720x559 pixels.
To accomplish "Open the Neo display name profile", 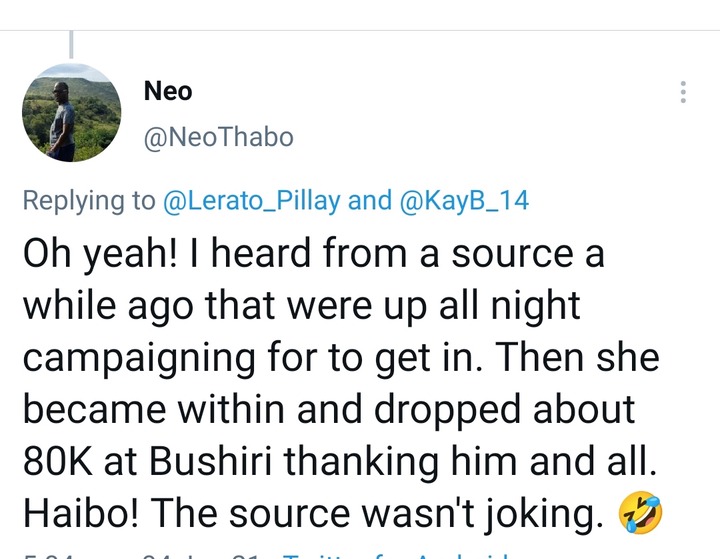I will 168,91.
